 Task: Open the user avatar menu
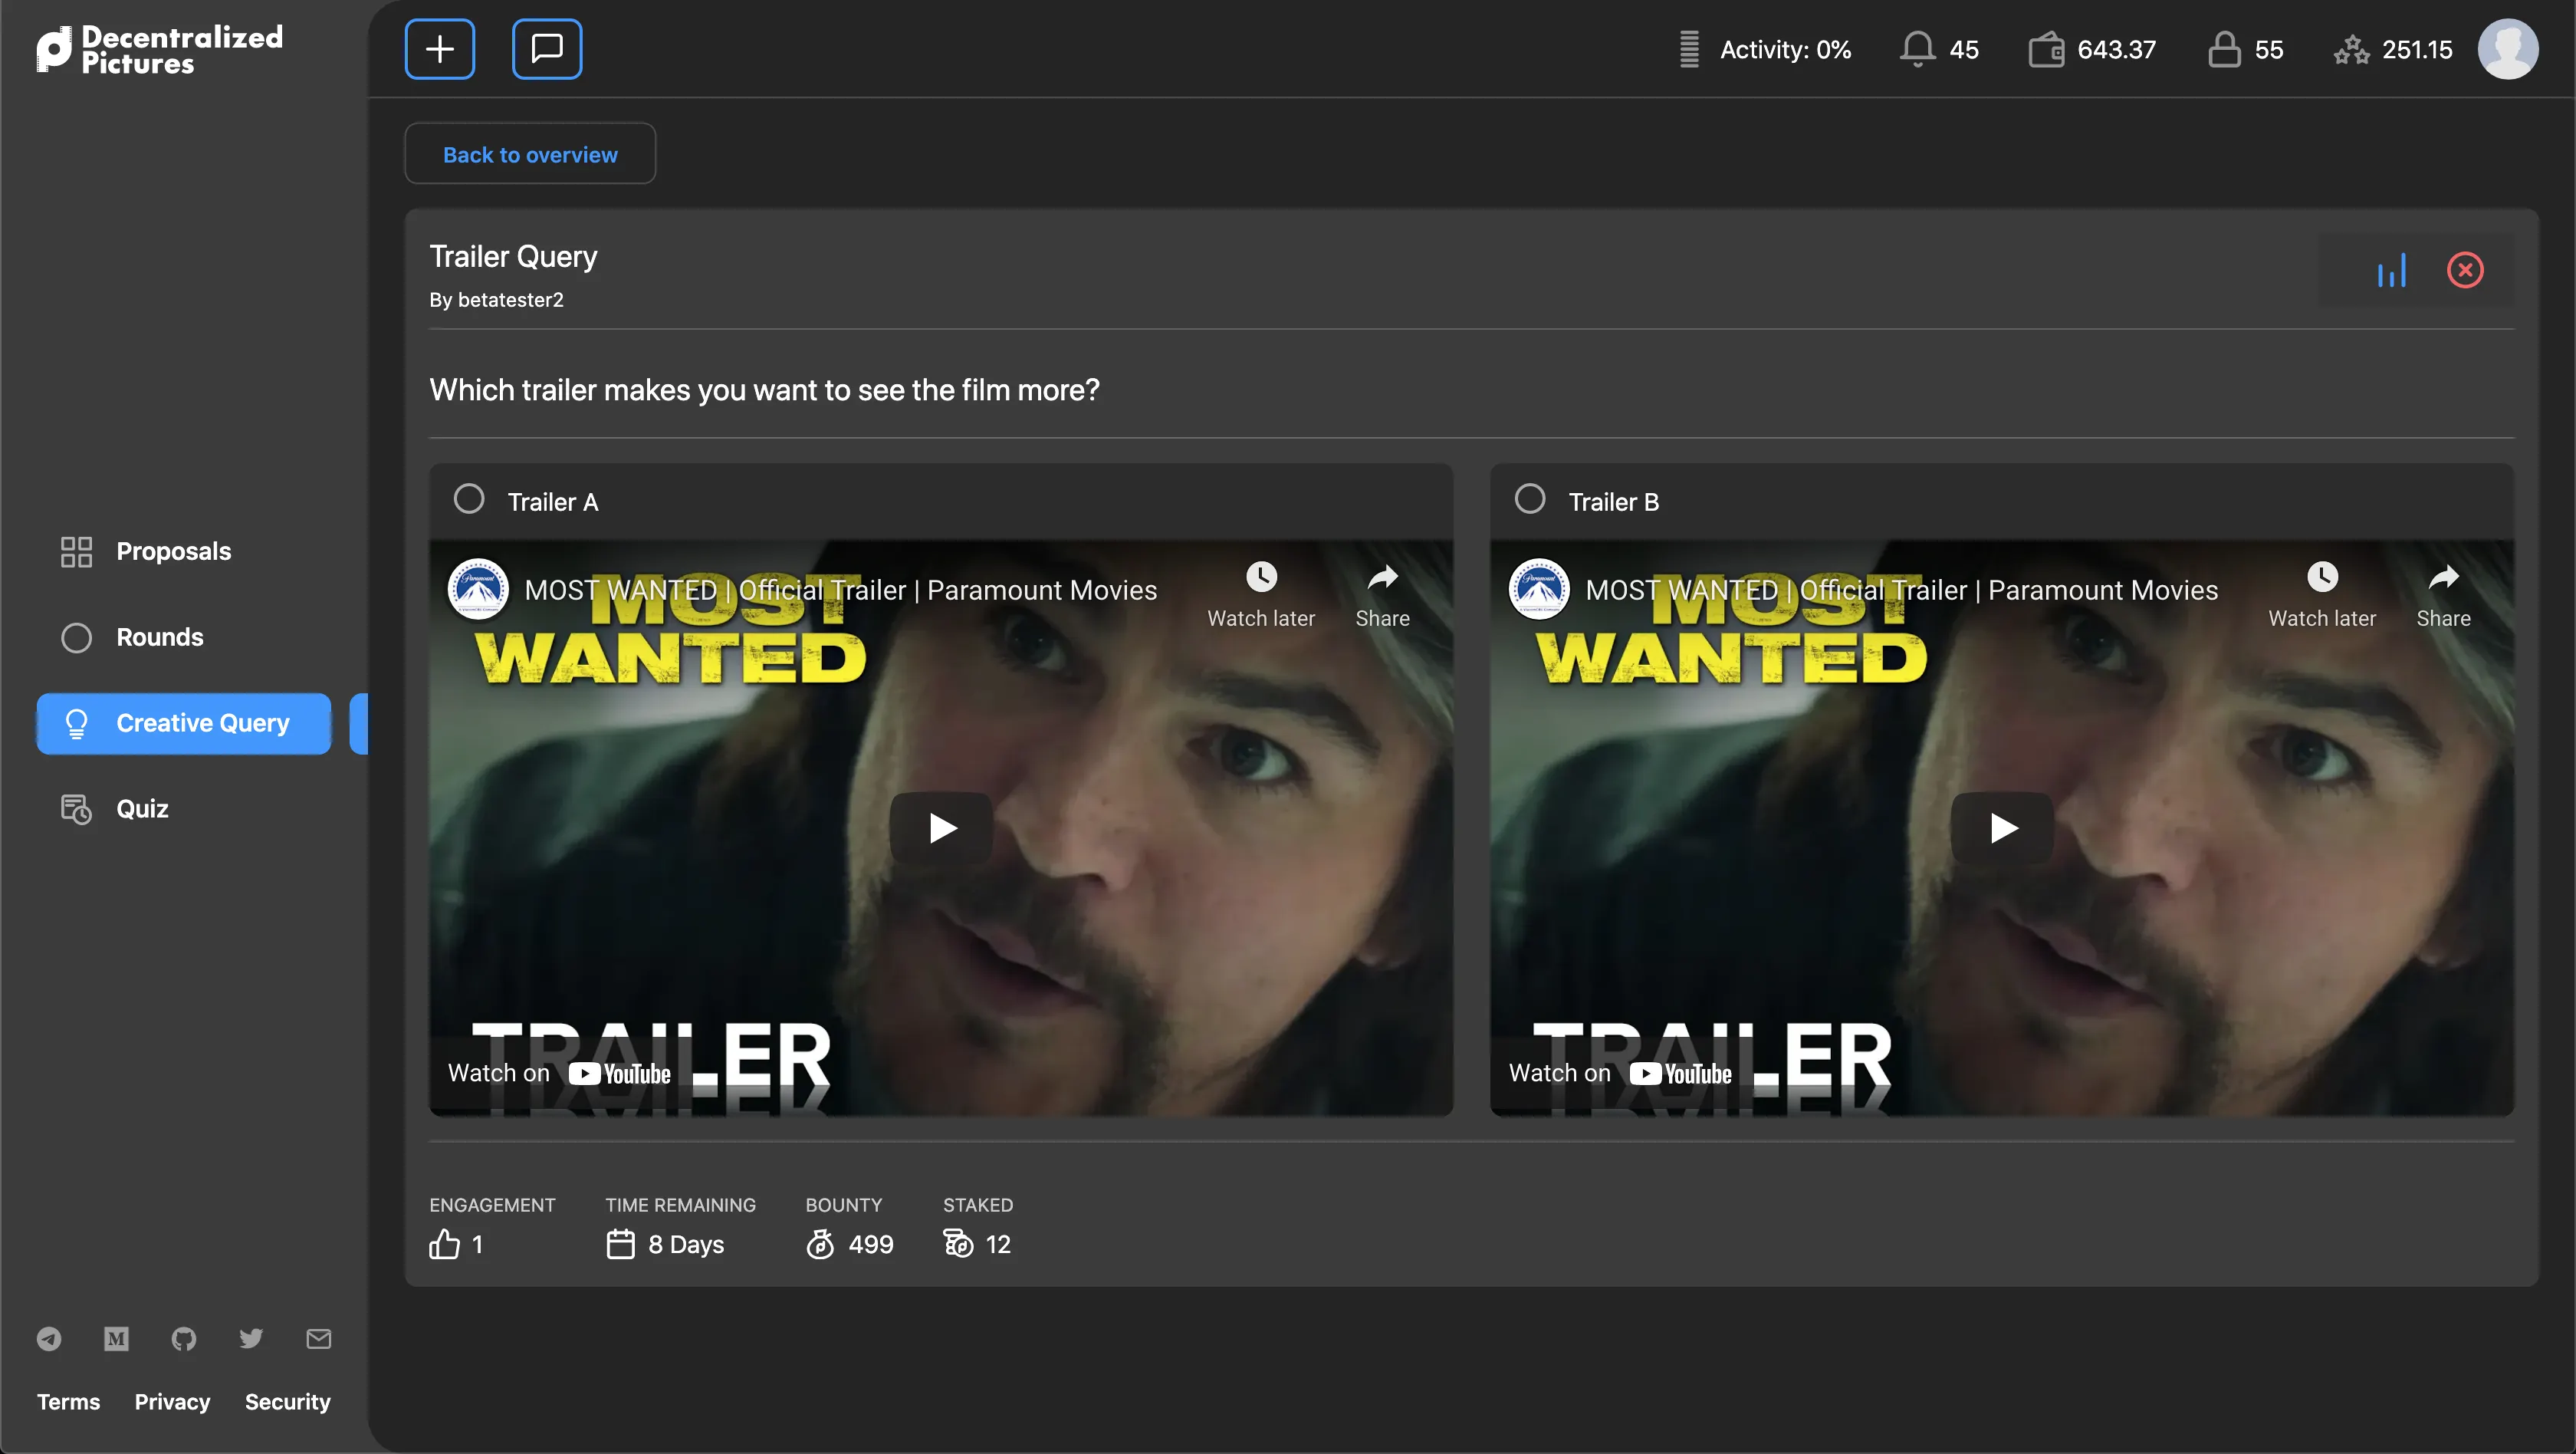click(x=2509, y=48)
